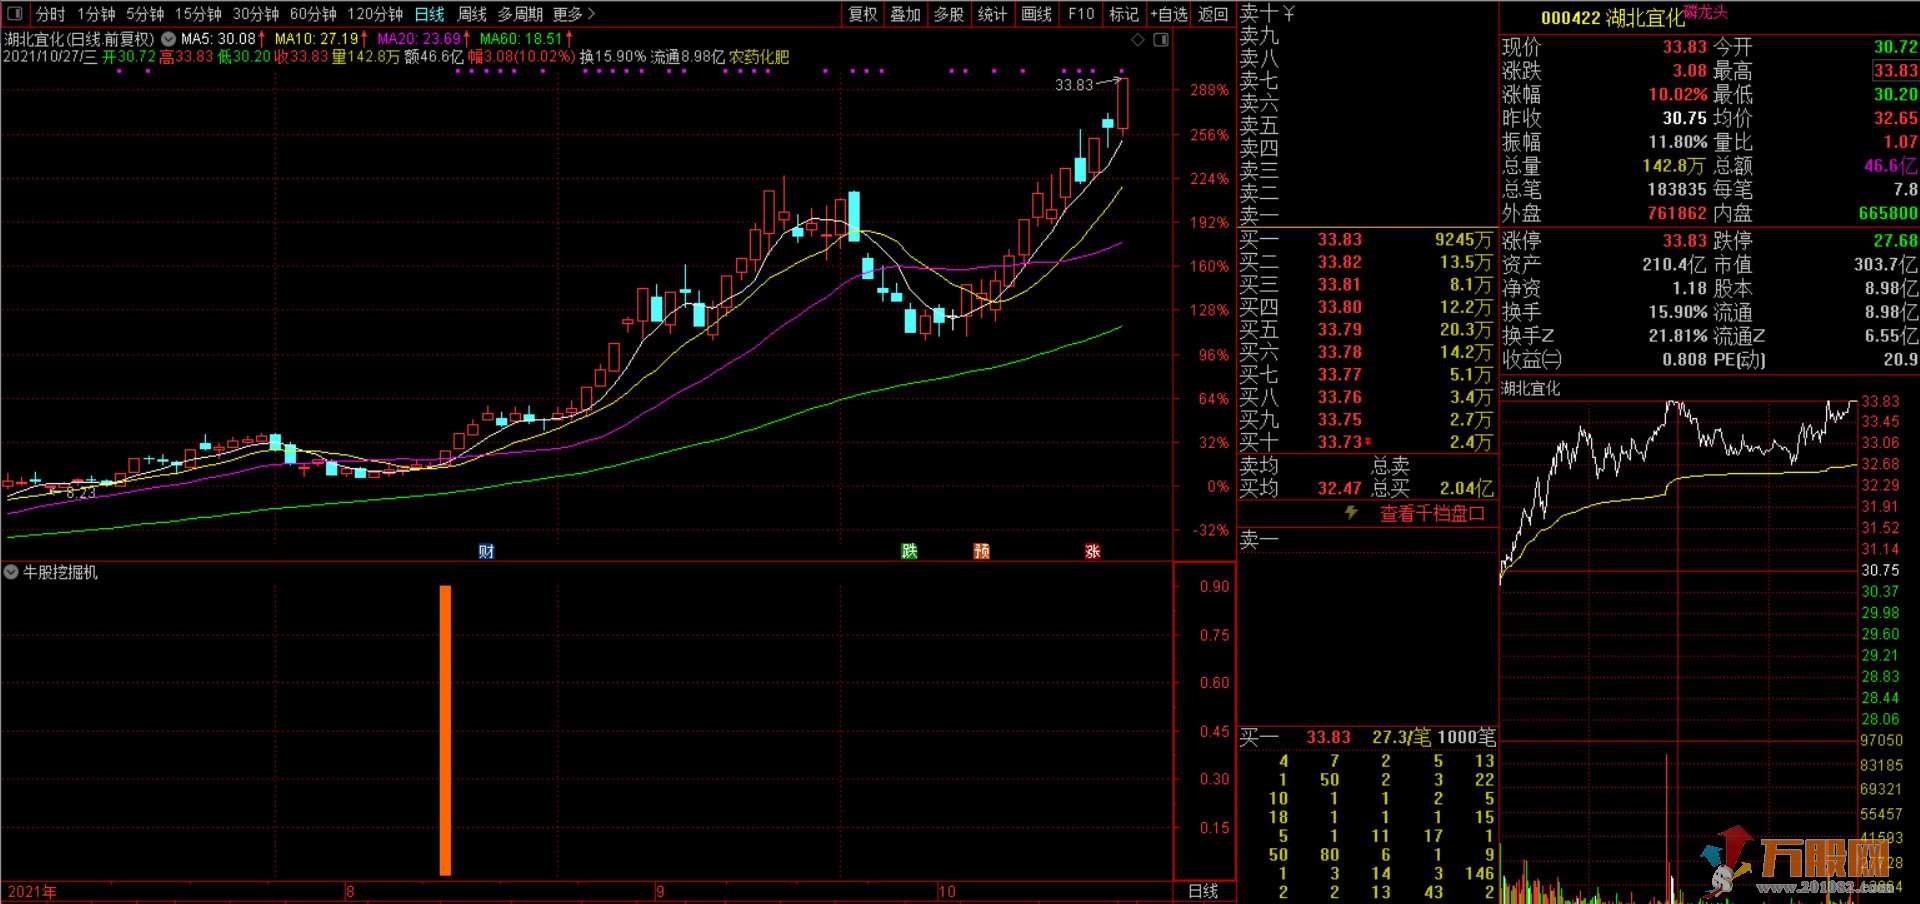
Task: Click the green 跌 marker on chart
Action: coord(909,551)
